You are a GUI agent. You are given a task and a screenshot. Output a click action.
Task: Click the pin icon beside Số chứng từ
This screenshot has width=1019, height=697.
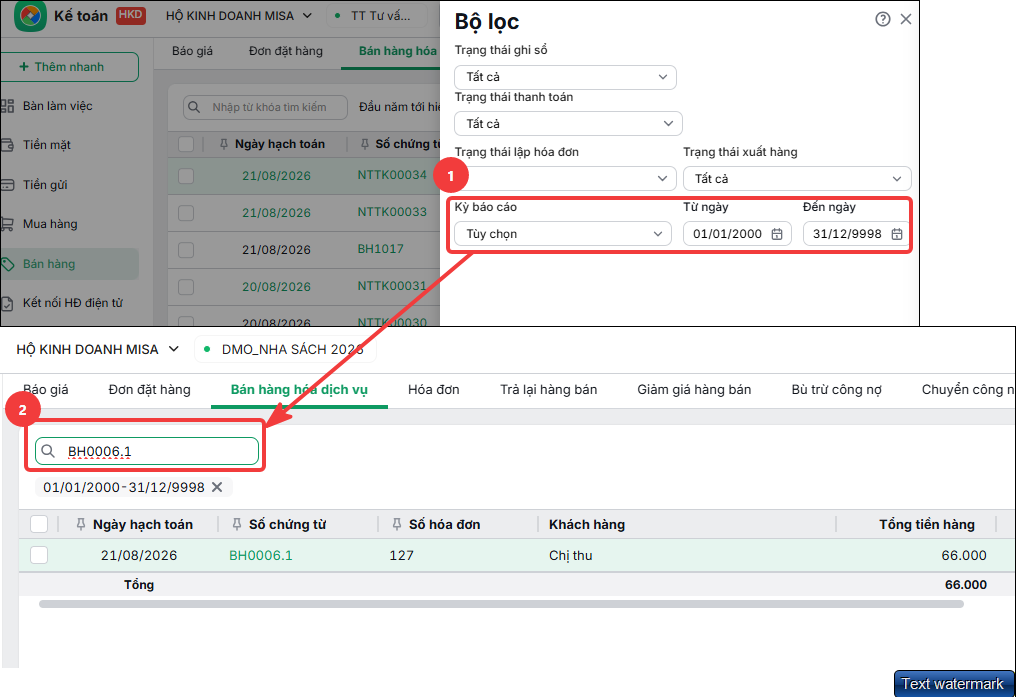237,524
